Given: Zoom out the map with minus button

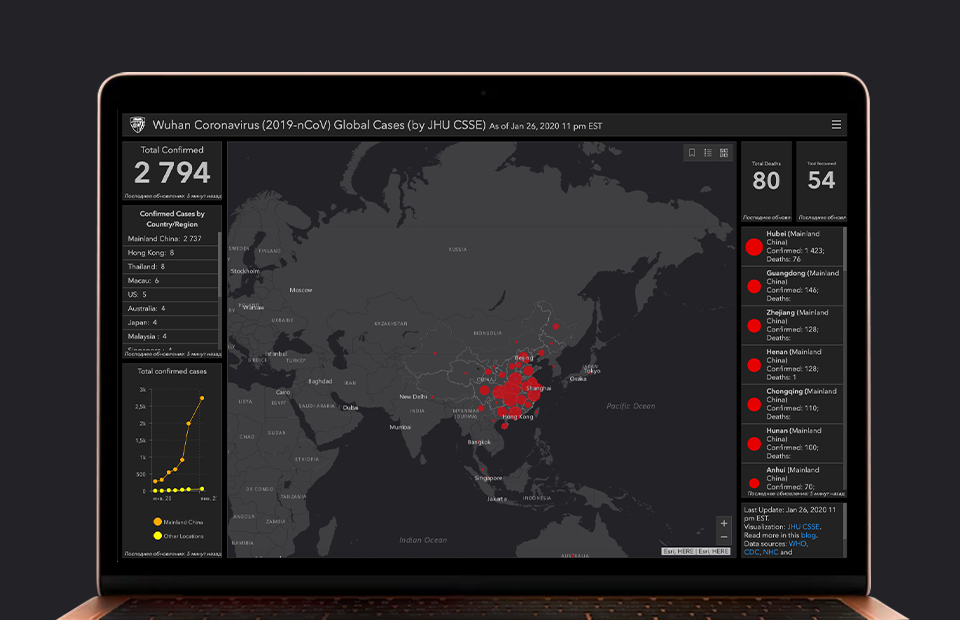Looking at the screenshot, I should (x=724, y=537).
